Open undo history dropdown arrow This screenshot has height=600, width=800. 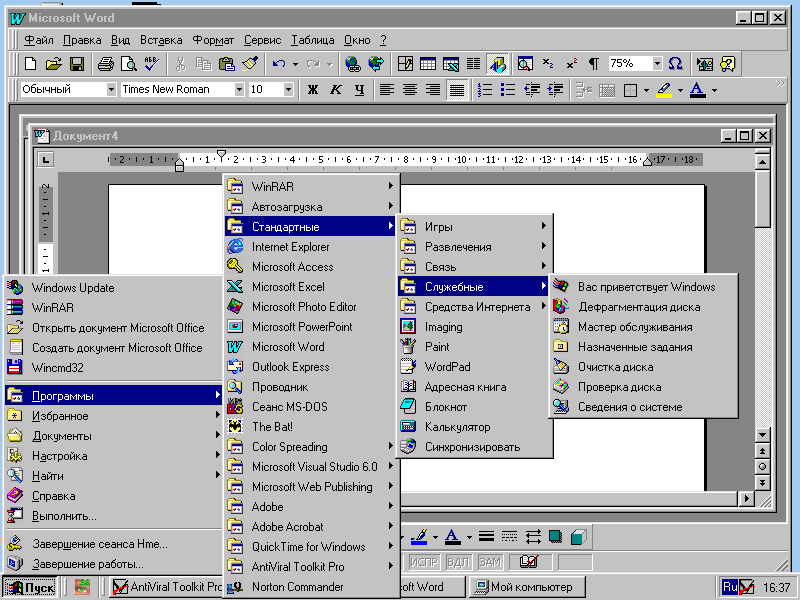coord(295,64)
